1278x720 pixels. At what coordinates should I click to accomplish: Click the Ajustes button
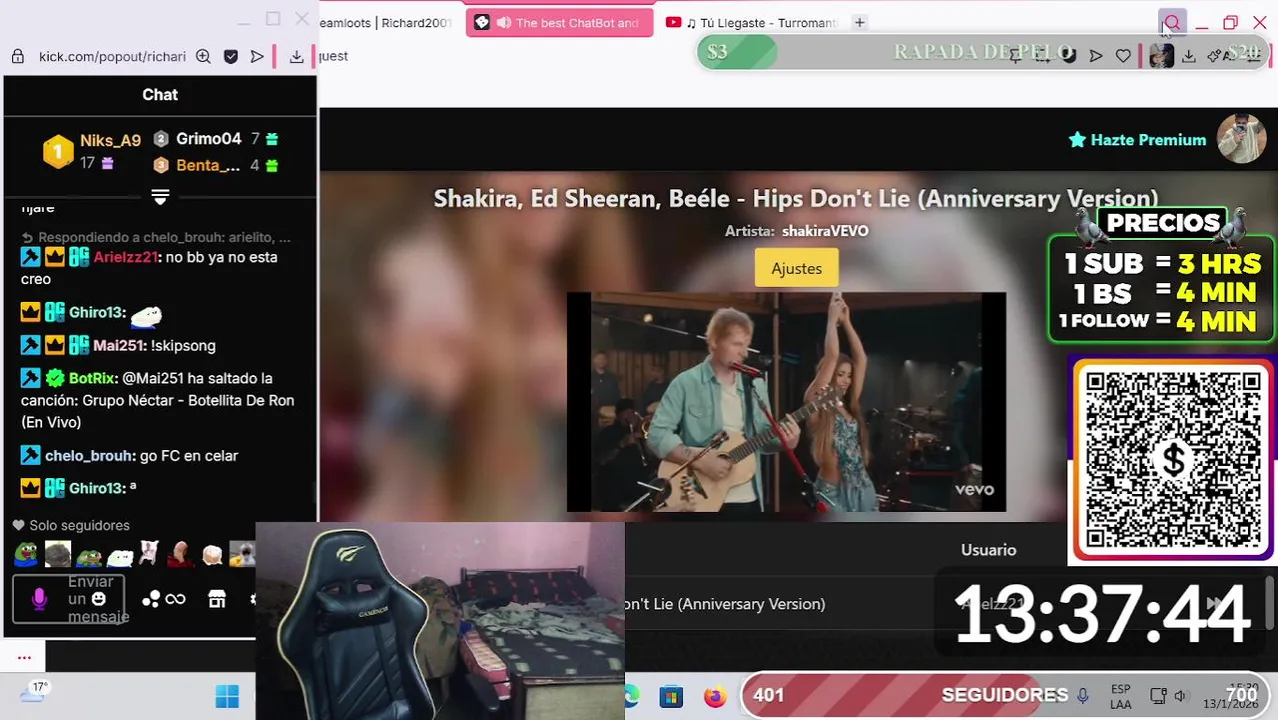click(x=796, y=268)
